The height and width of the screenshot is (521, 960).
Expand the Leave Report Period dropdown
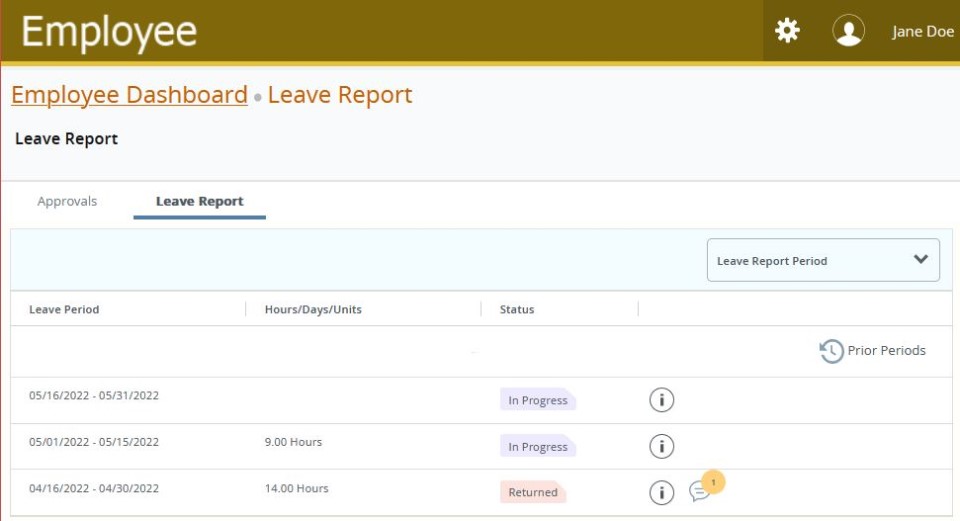(822, 260)
